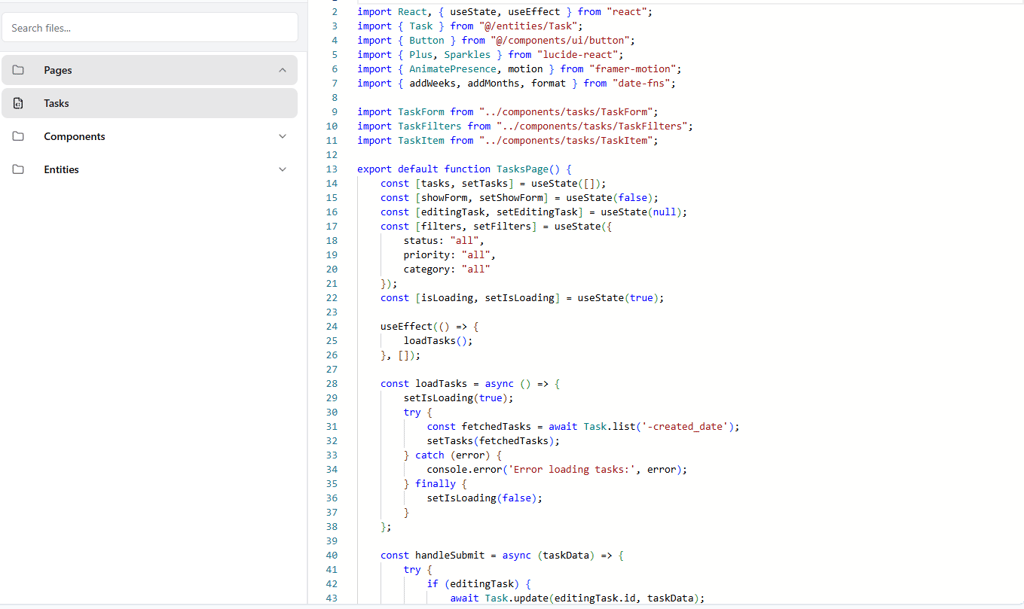Expand the Components folder chevron
The width and height of the screenshot is (1024, 609).
[x=282, y=136]
